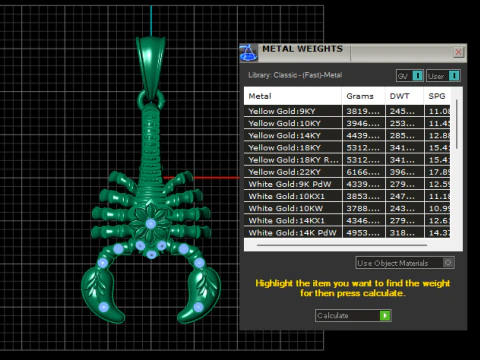The image size is (480, 360).
Task: Click the horizontal scrollbar under metal list
Action: (x=342, y=245)
